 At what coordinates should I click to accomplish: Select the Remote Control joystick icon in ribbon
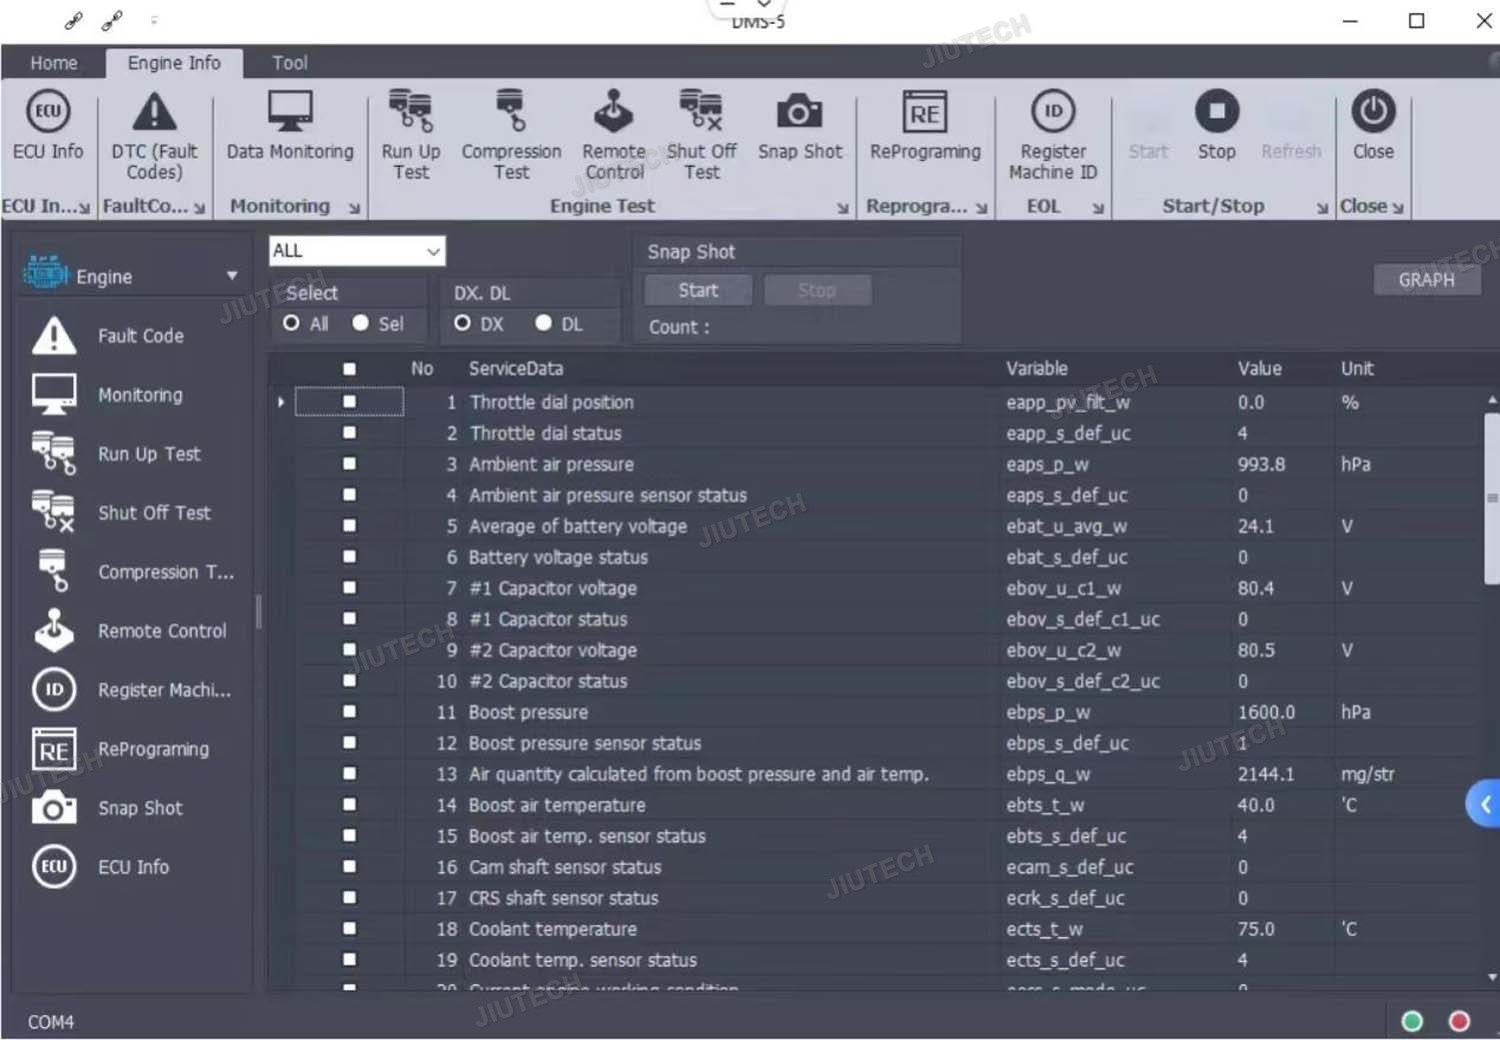613,134
